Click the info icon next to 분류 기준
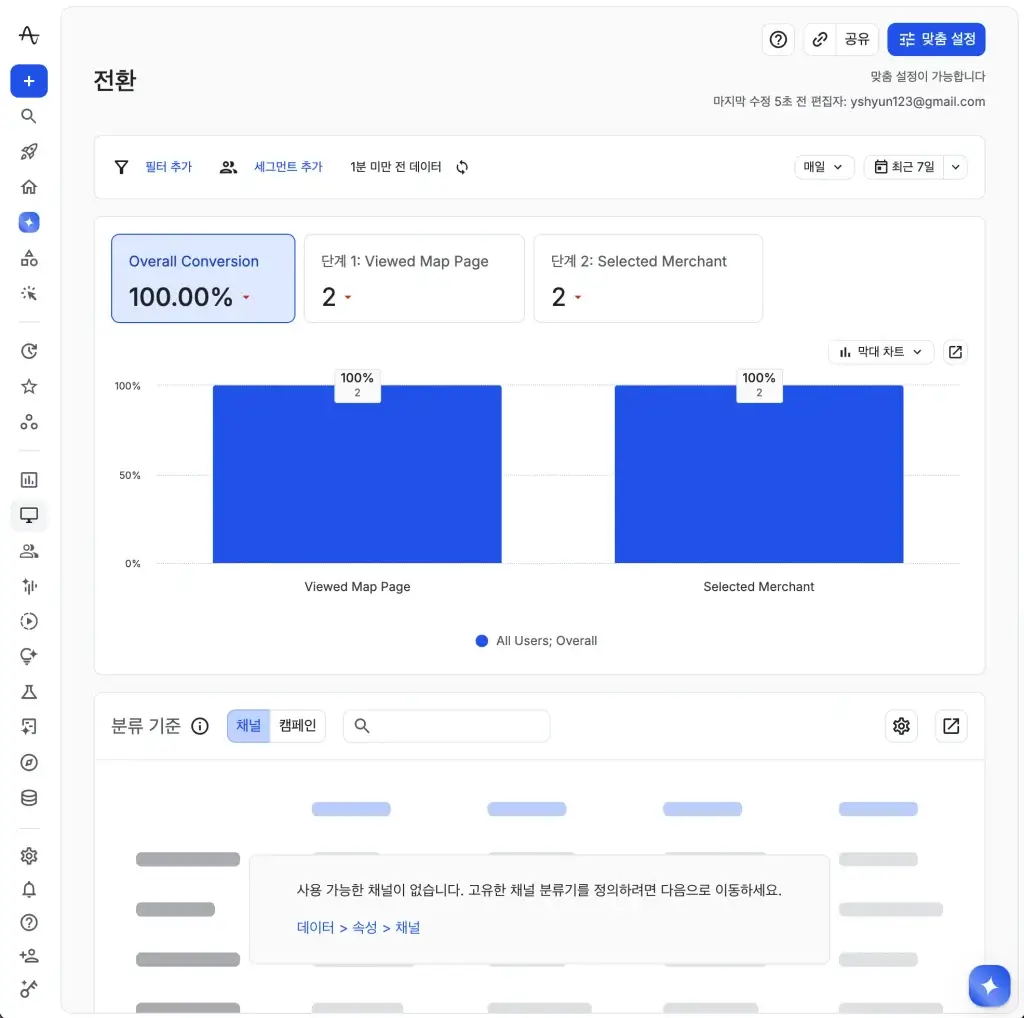Viewport: 1024px width, 1018px height. click(x=200, y=726)
